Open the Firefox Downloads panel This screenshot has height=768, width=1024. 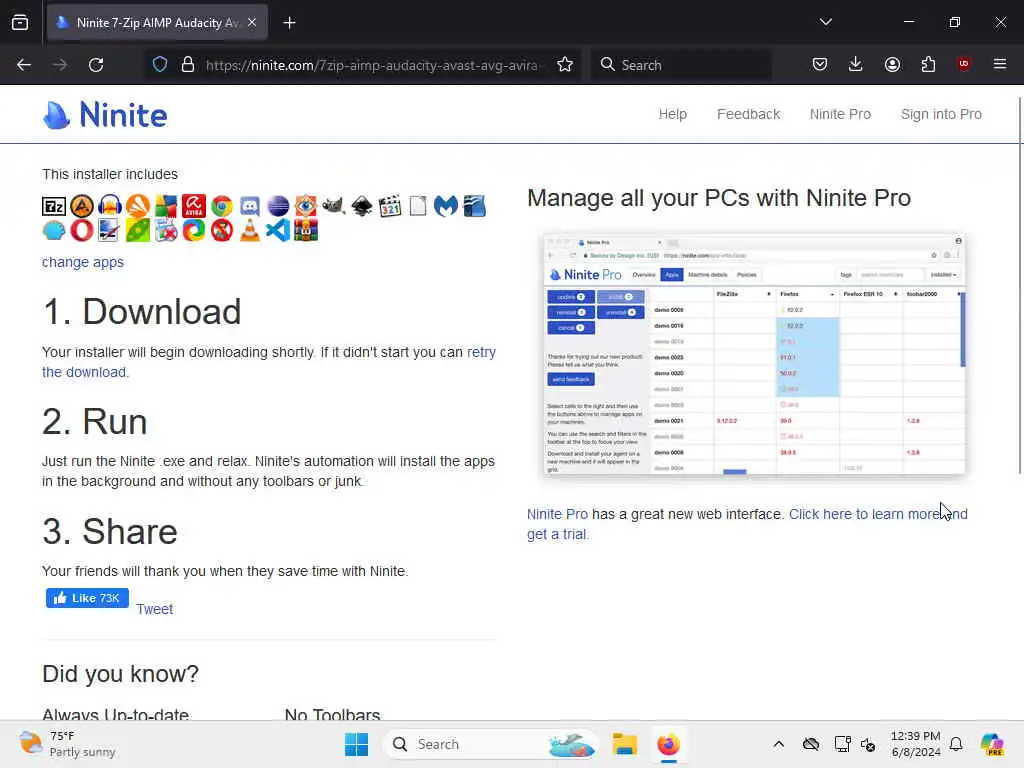pyautogui.click(x=856, y=65)
